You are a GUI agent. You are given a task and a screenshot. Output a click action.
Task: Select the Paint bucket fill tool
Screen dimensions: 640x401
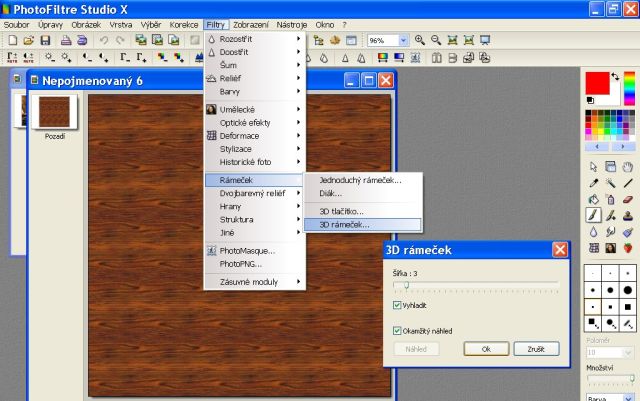(x=593, y=199)
